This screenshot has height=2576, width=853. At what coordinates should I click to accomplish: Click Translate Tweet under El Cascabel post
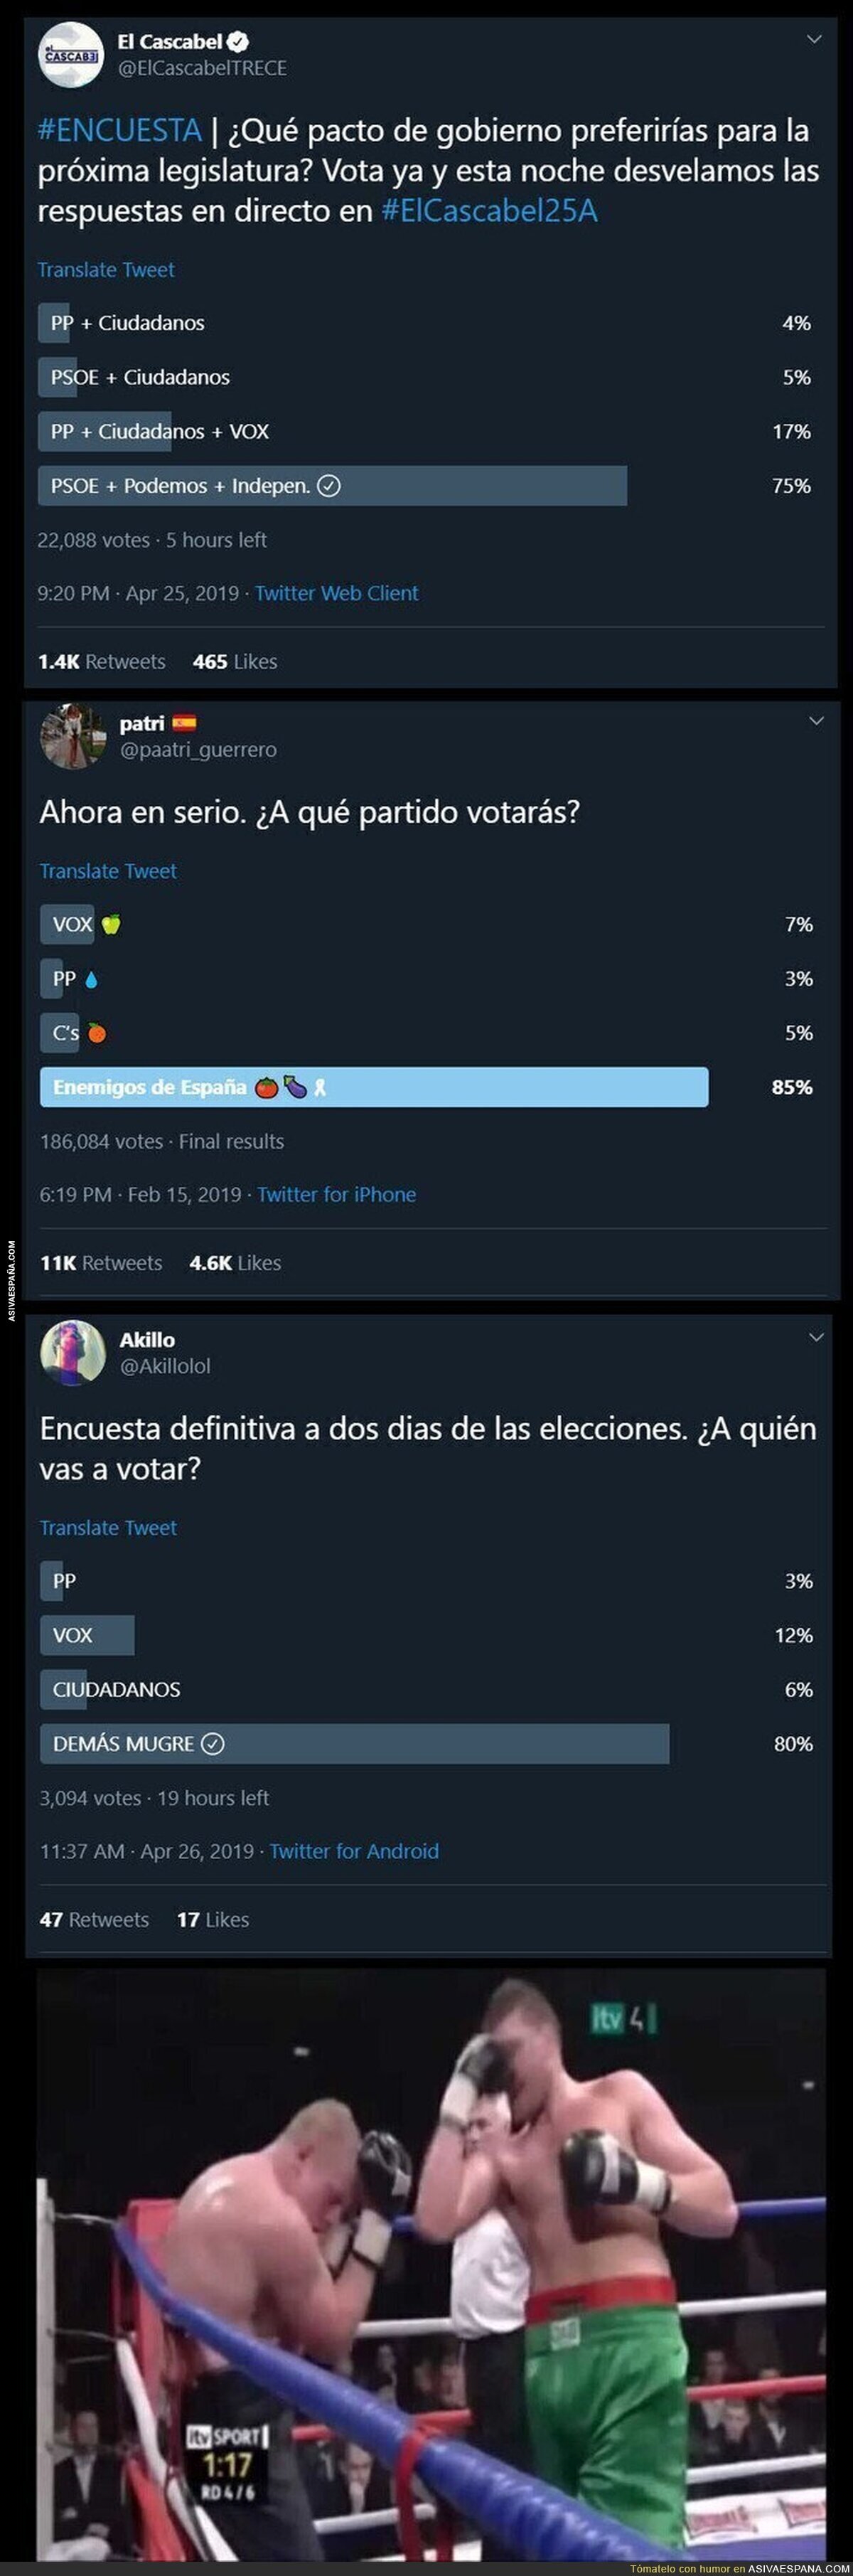click(106, 270)
